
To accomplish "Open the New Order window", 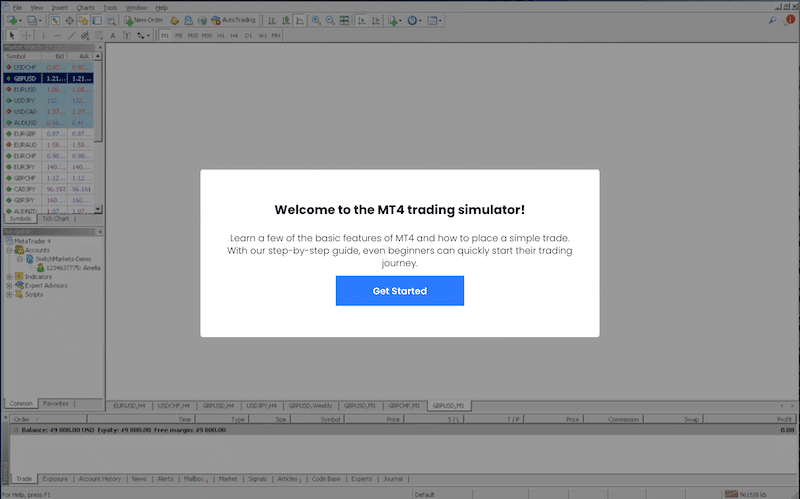I will tap(143, 20).
